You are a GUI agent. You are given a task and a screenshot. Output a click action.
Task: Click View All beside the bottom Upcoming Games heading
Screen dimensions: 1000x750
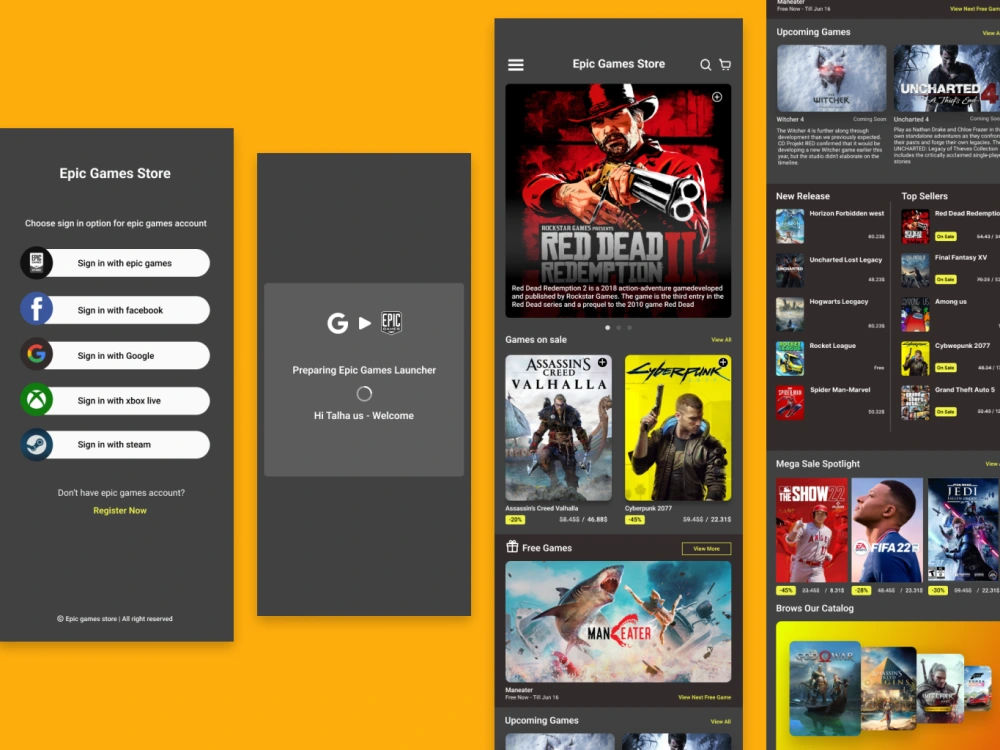[721, 721]
